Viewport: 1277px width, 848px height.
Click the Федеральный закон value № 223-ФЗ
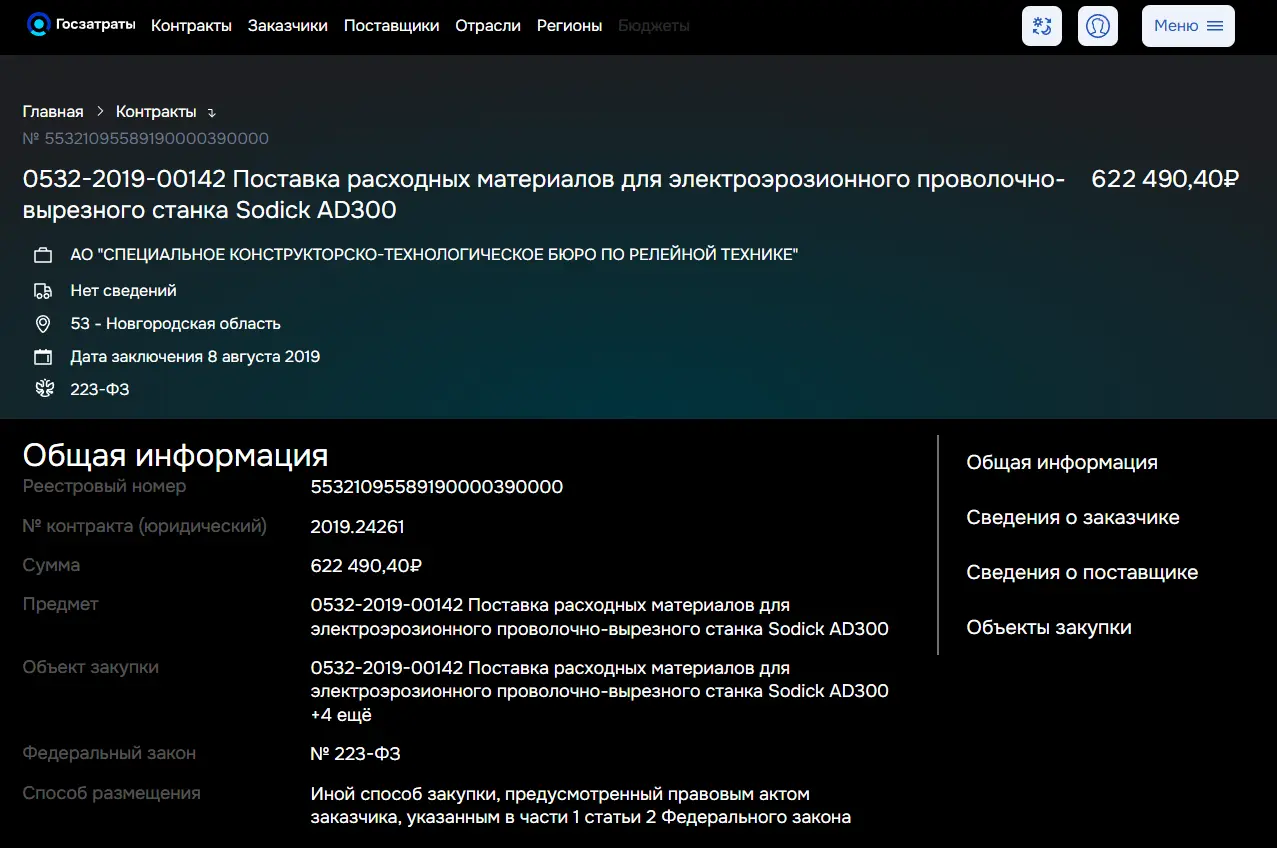355,754
